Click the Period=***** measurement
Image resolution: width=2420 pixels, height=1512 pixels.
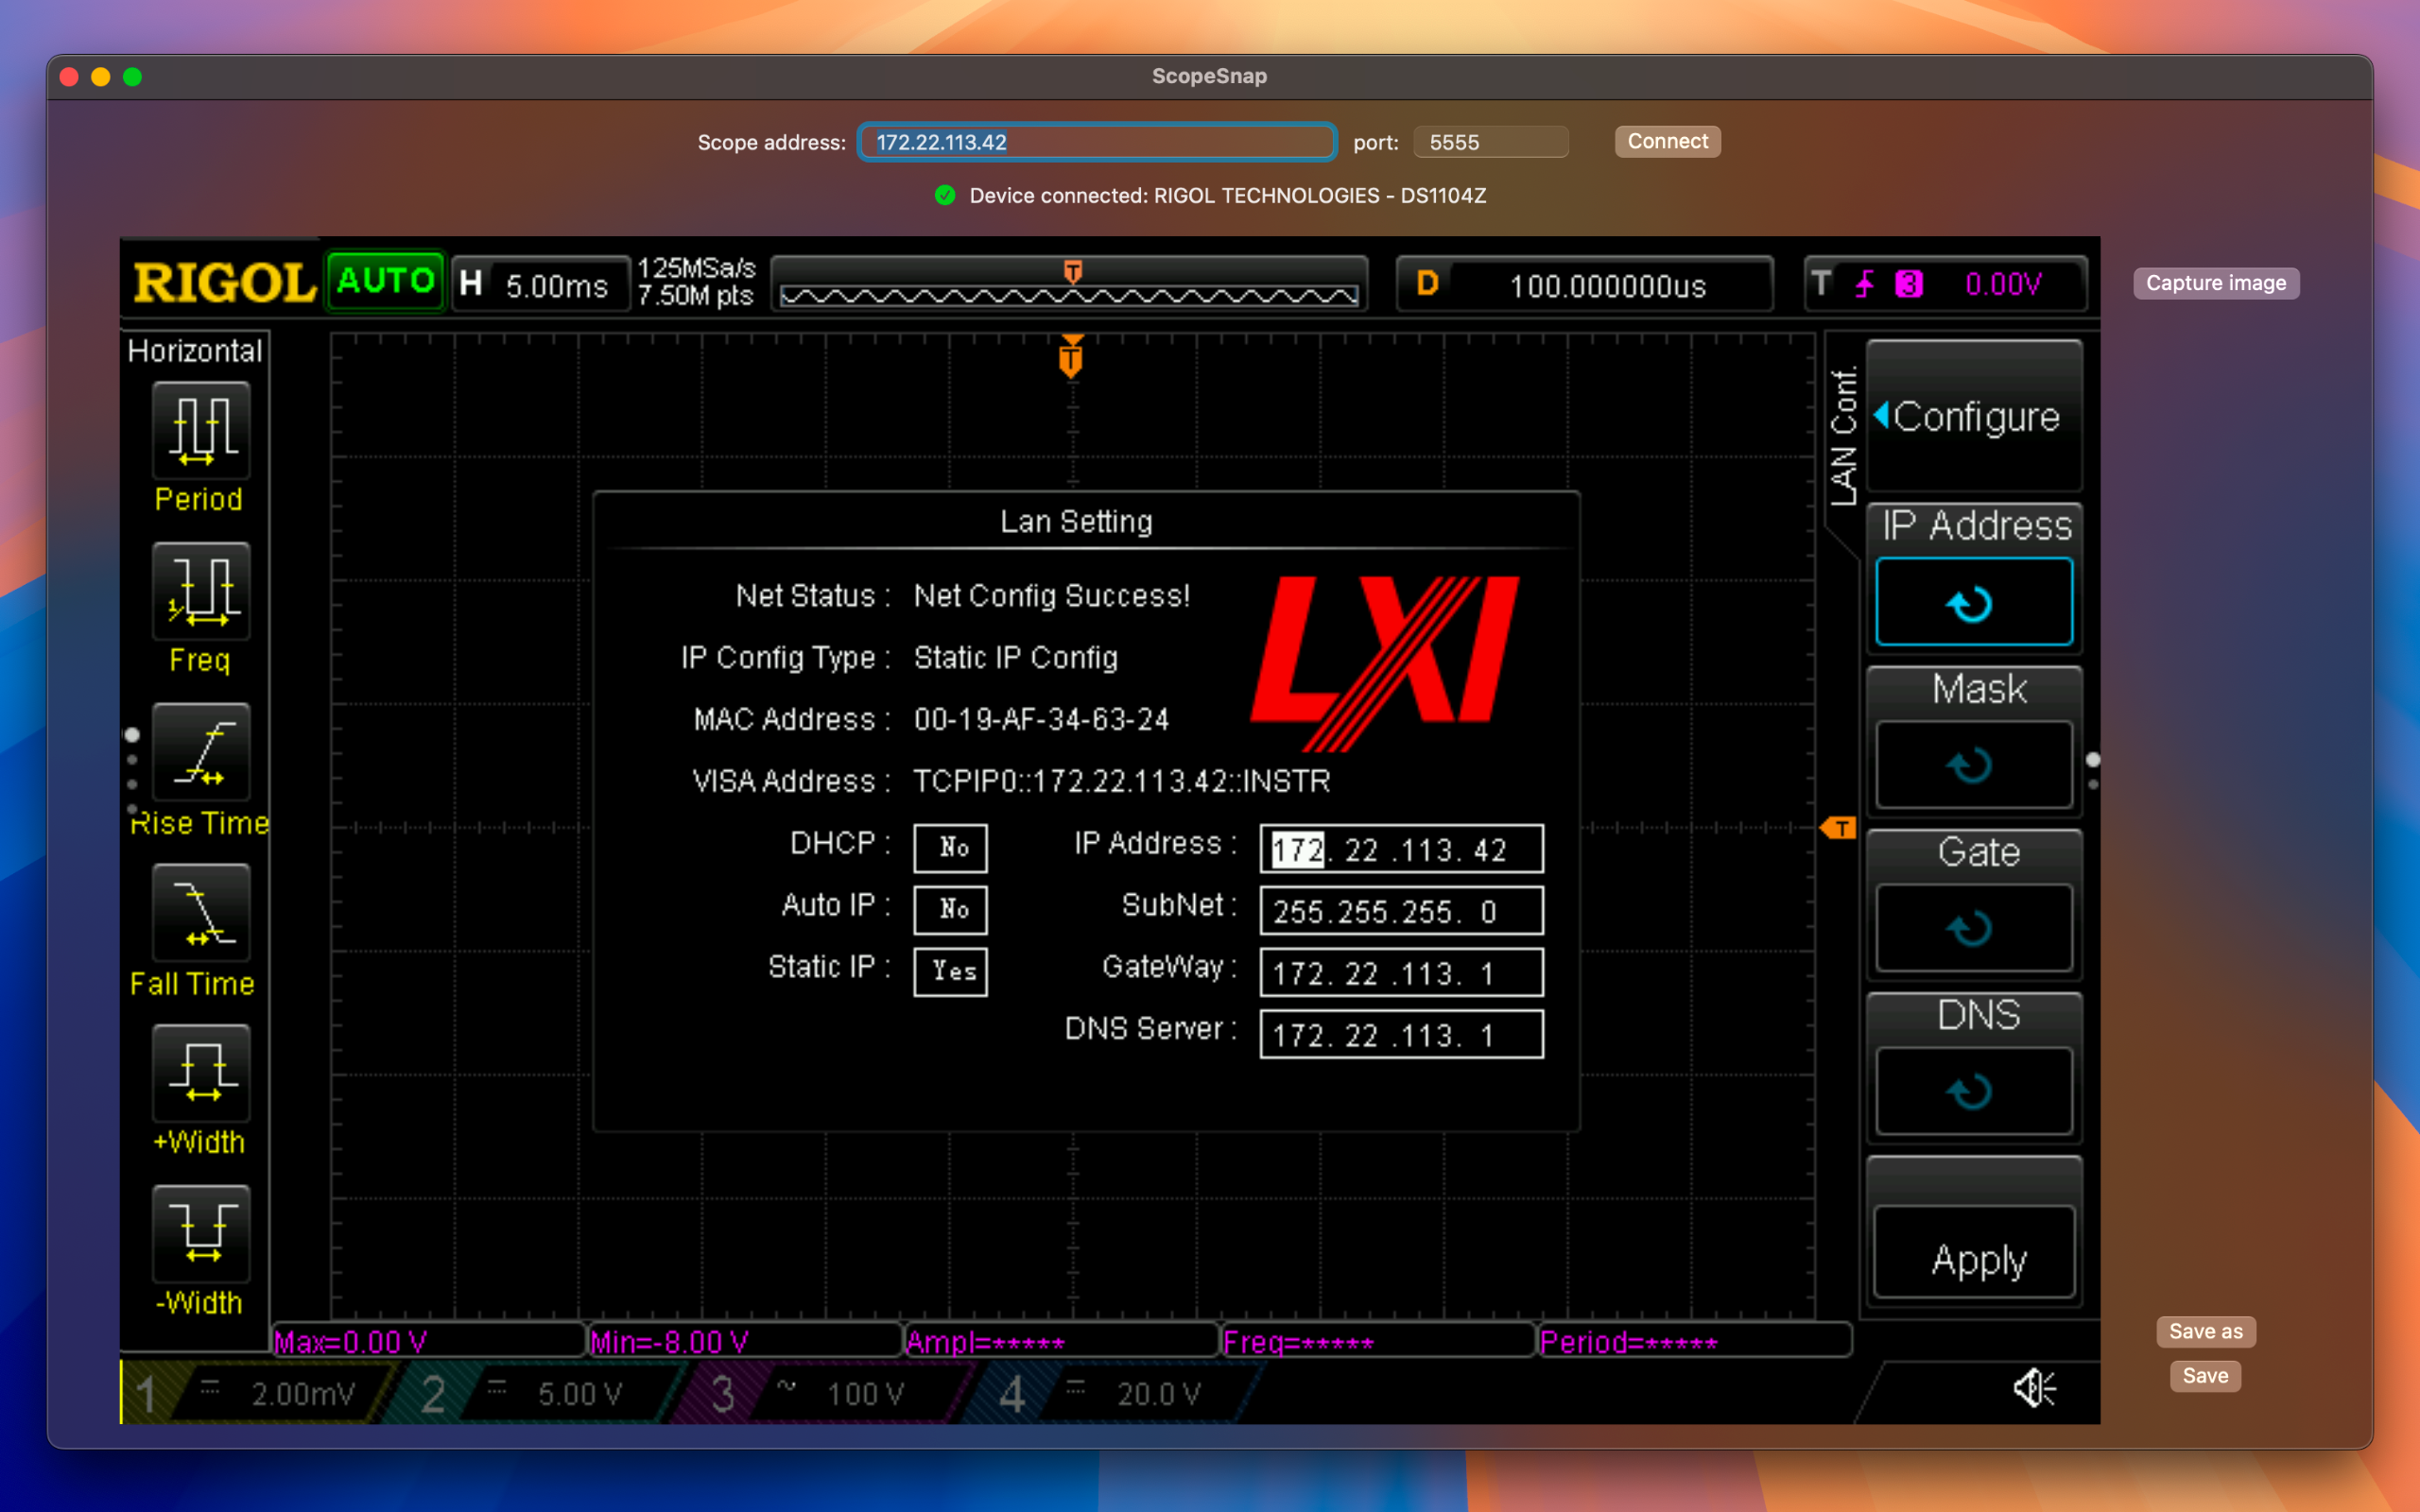tap(1694, 1341)
